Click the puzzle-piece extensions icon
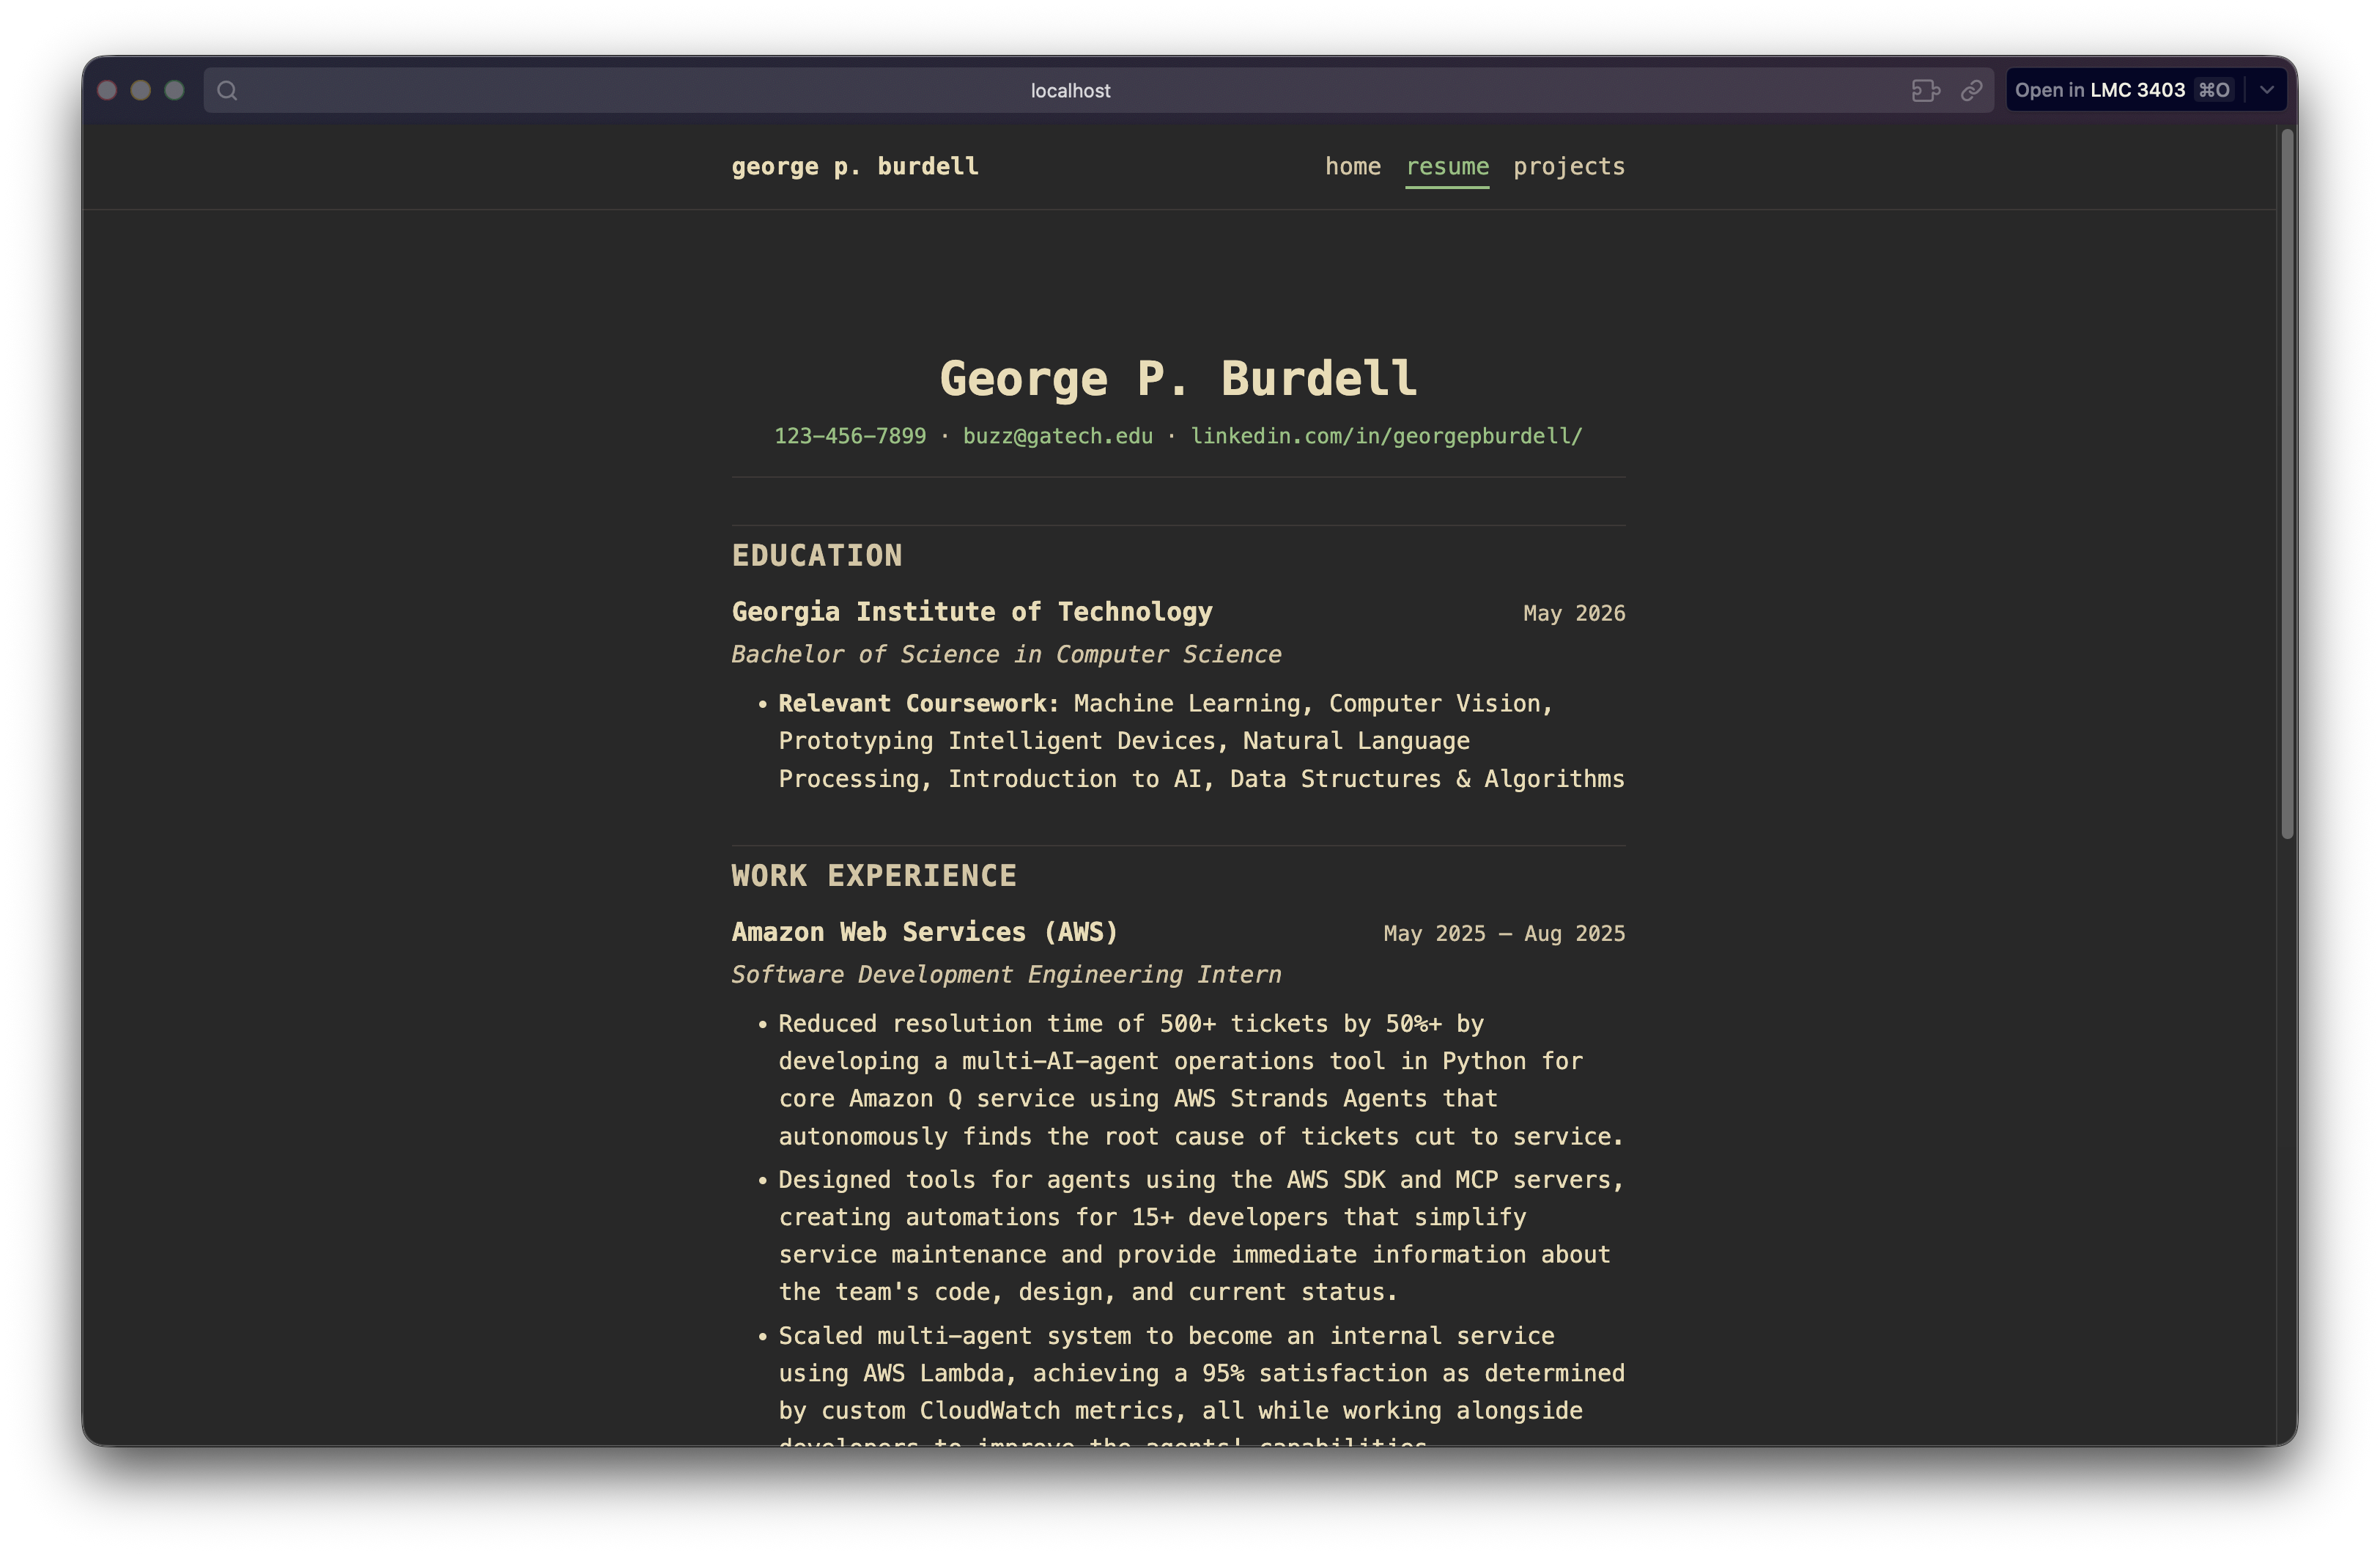This screenshot has width=2380, height=1555. (1925, 90)
